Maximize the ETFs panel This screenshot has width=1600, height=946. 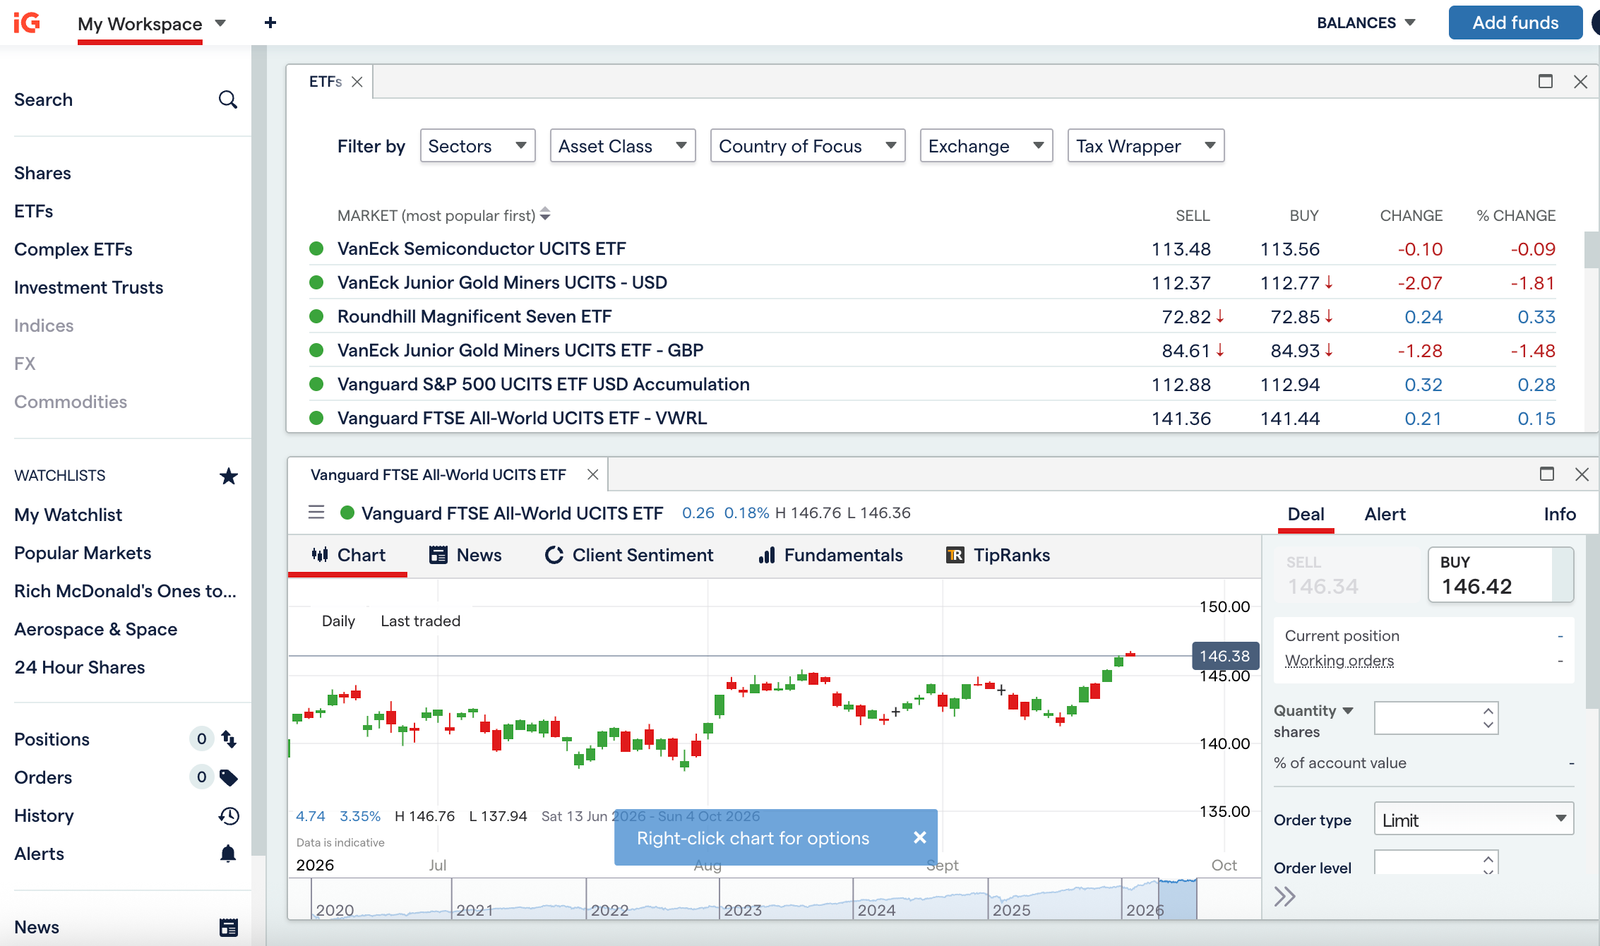point(1546,81)
